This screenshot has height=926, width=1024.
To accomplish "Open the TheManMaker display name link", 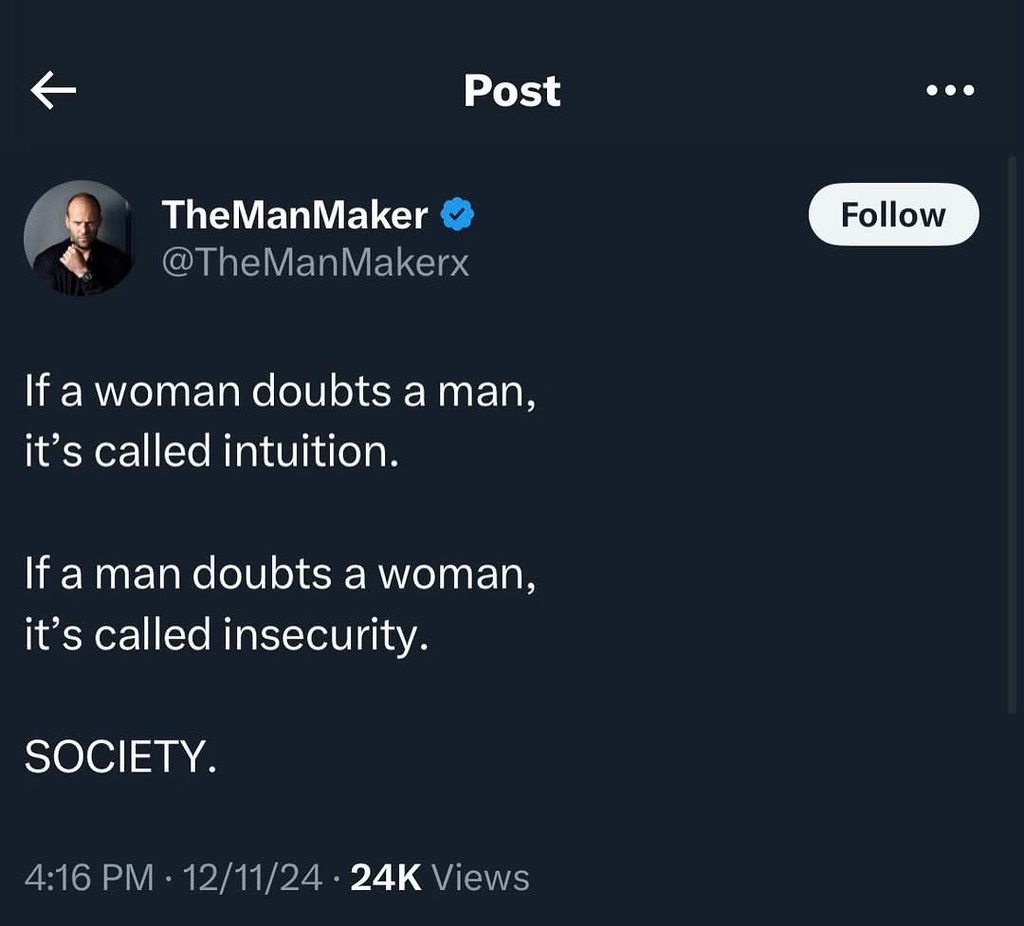I will (295, 214).
